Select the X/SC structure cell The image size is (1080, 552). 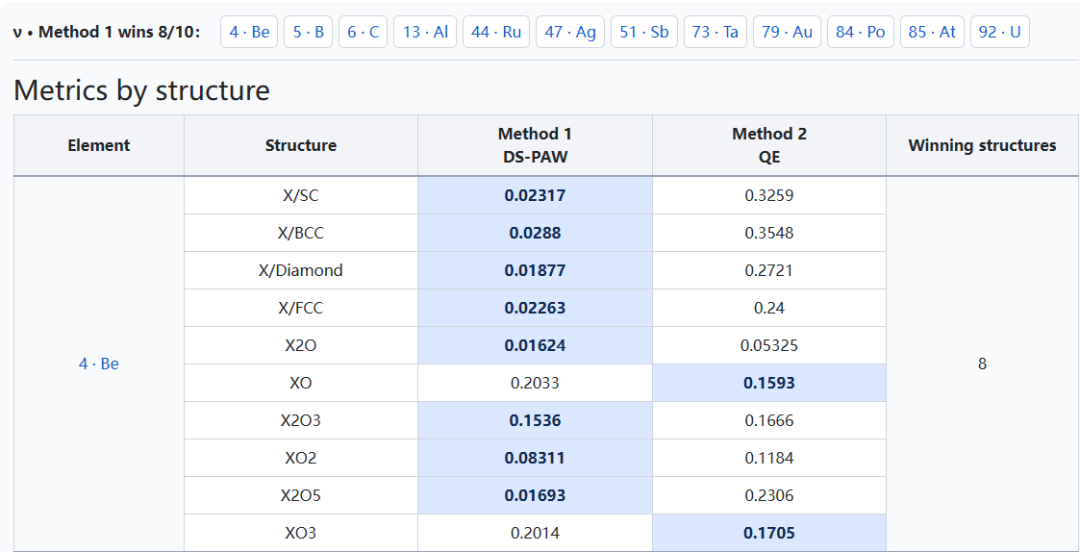coord(301,196)
